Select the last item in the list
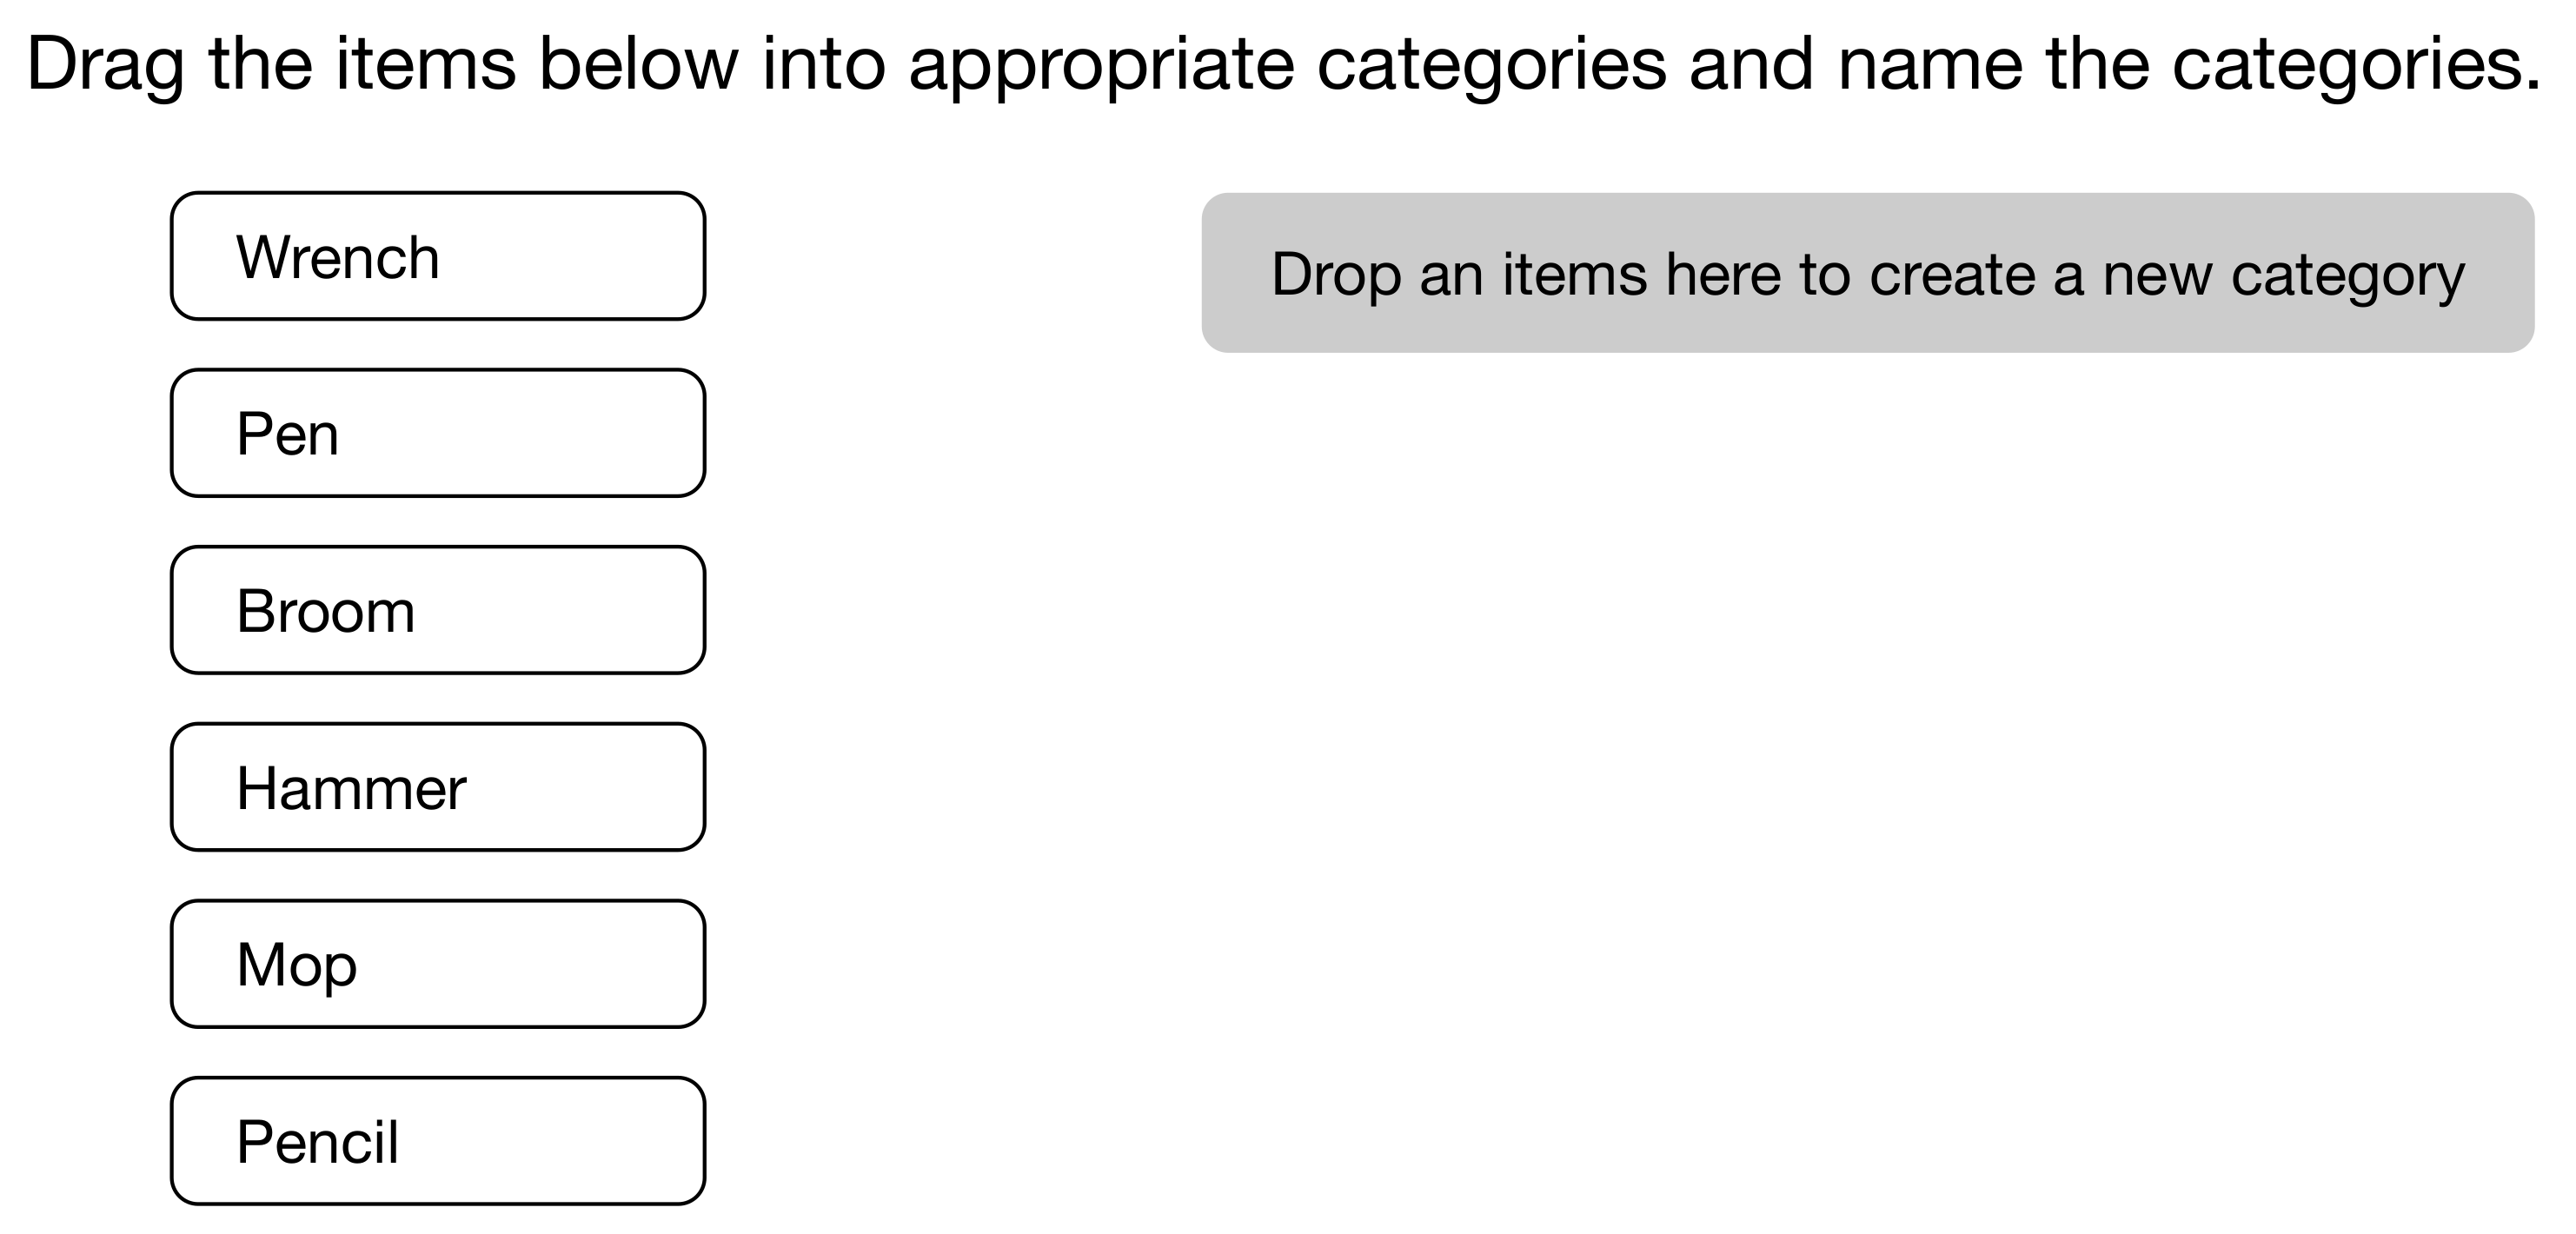 [438, 1141]
